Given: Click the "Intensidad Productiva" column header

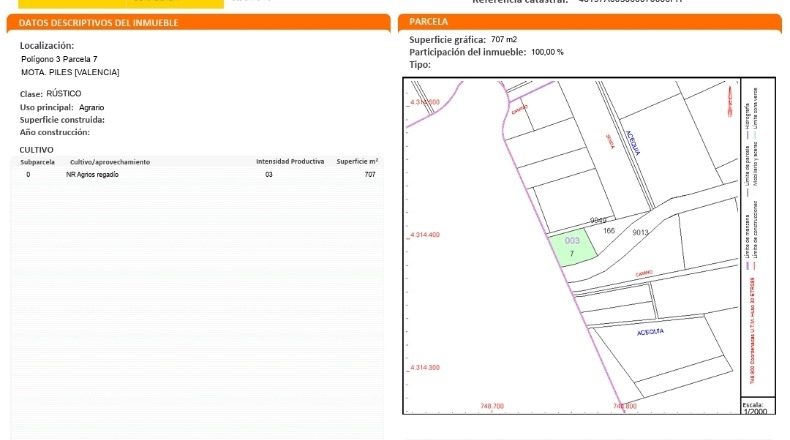Looking at the screenshot, I should [x=290, y=161].
